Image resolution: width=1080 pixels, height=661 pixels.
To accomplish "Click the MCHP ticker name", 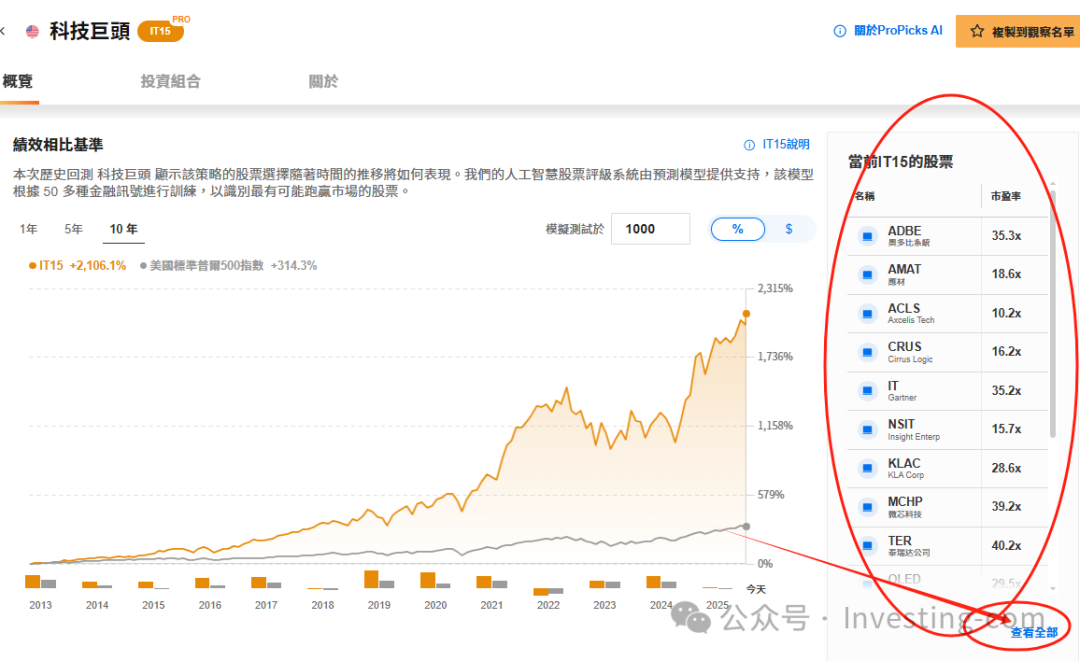I will coord(905,502).
